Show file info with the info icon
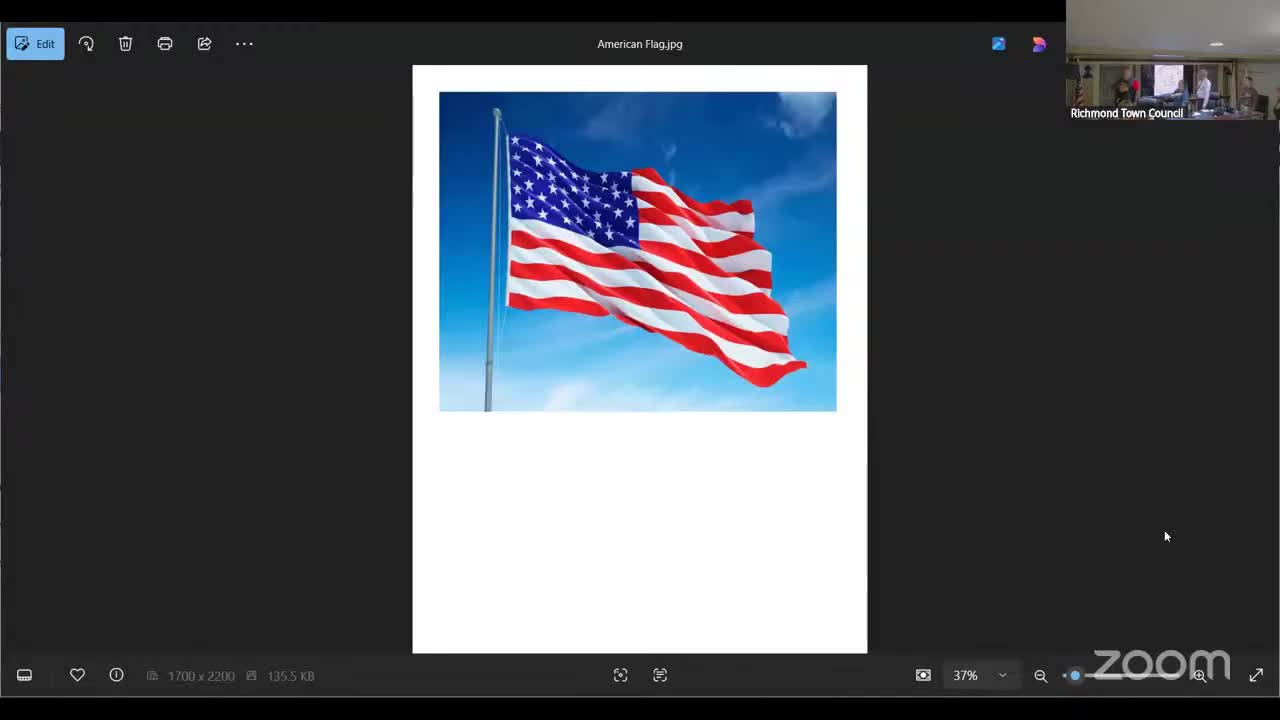 [x=116, y=676]
